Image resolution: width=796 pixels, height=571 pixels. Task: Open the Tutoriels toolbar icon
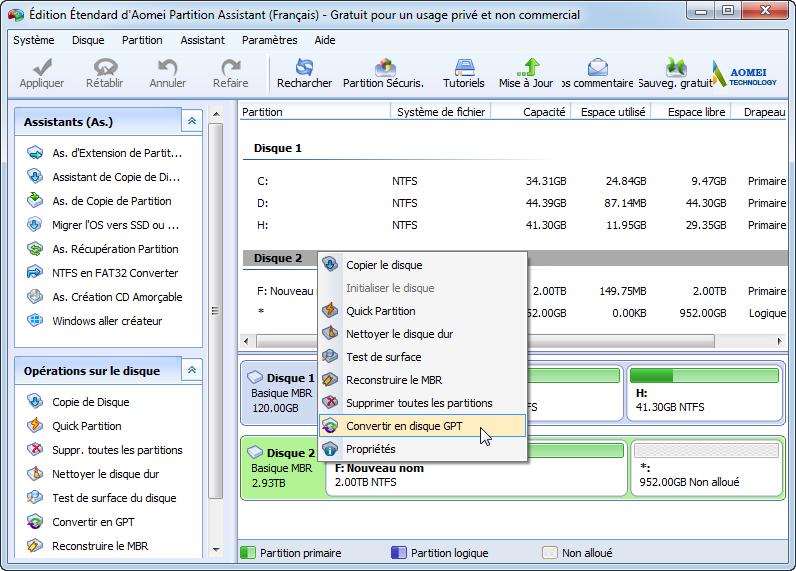[464, 67]
